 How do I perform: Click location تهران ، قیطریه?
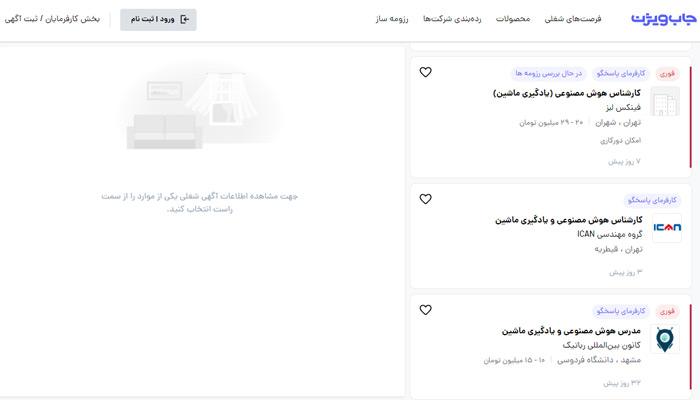[x=618, y=249]
